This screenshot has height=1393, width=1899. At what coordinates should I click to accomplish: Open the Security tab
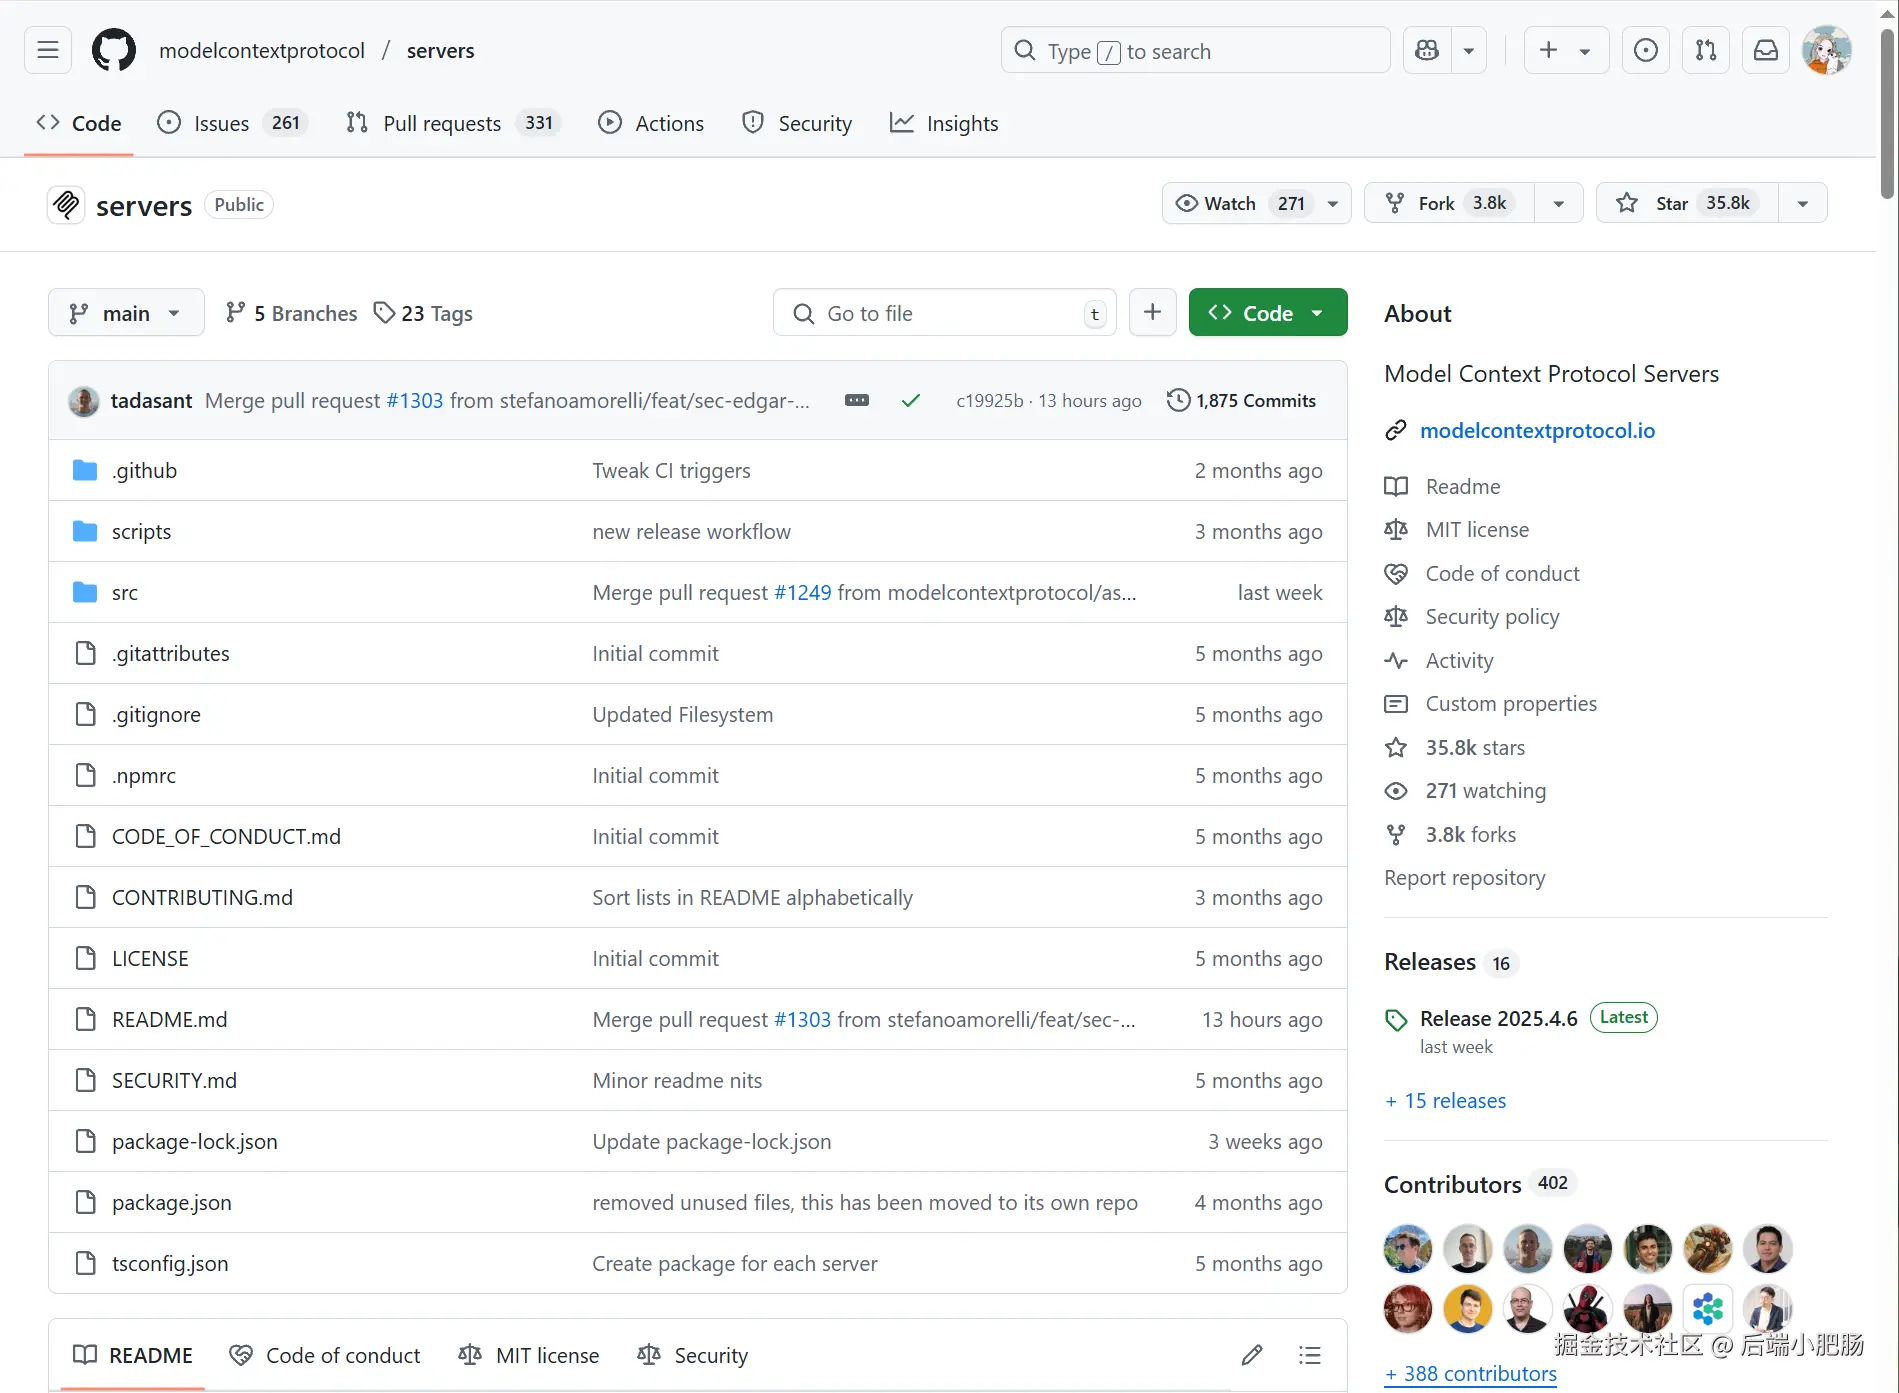point(797,123)
